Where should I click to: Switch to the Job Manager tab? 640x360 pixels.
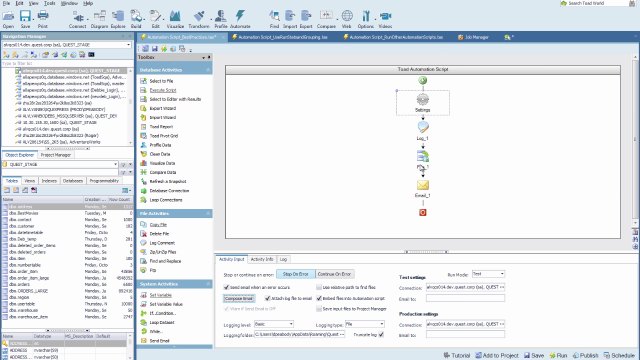[x=473, y=37]
